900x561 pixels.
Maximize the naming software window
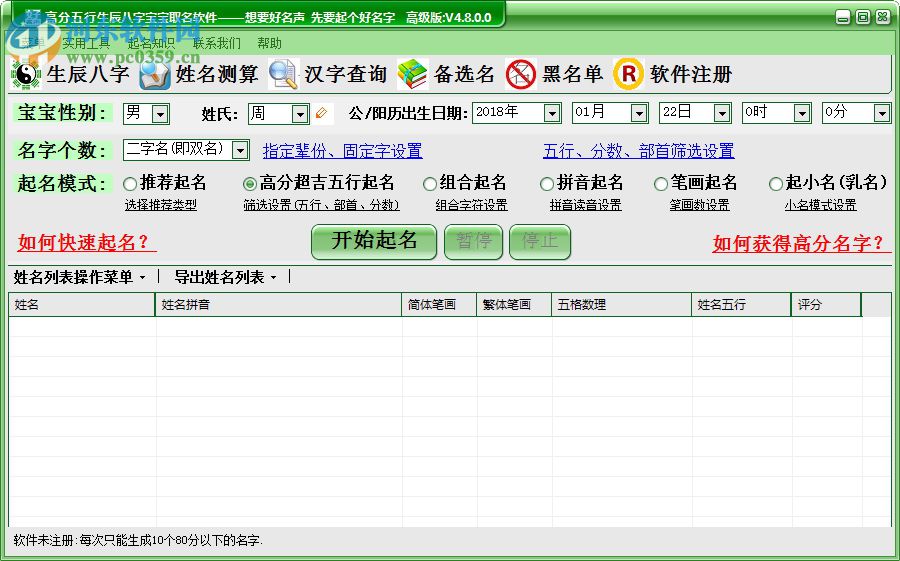(863, 17)
